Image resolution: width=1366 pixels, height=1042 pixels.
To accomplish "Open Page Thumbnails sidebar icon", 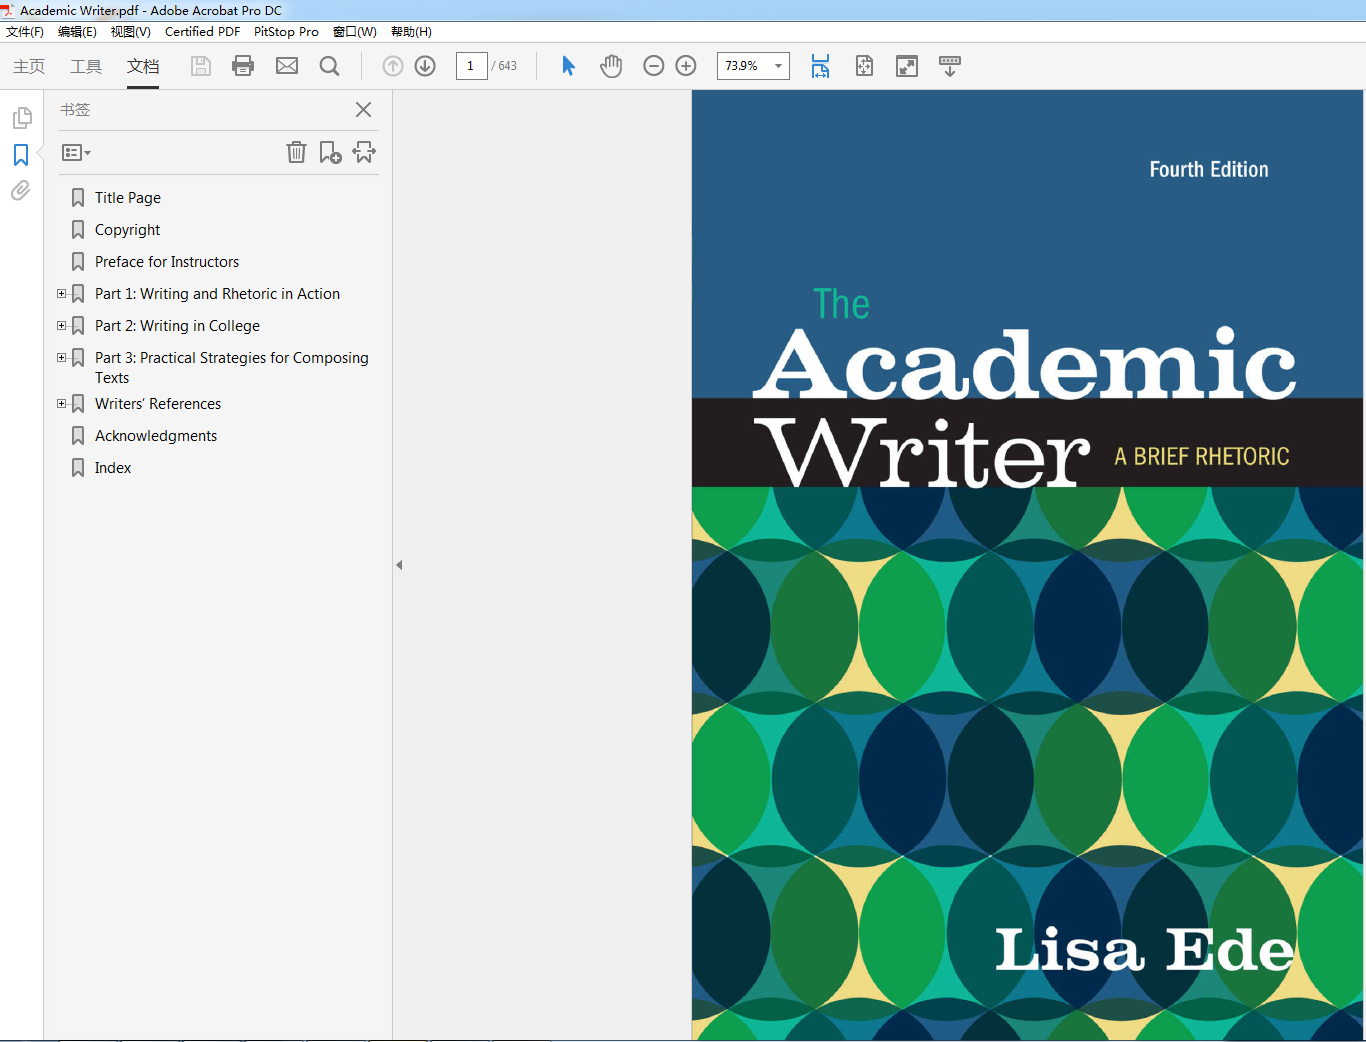I will click(21, 118).
